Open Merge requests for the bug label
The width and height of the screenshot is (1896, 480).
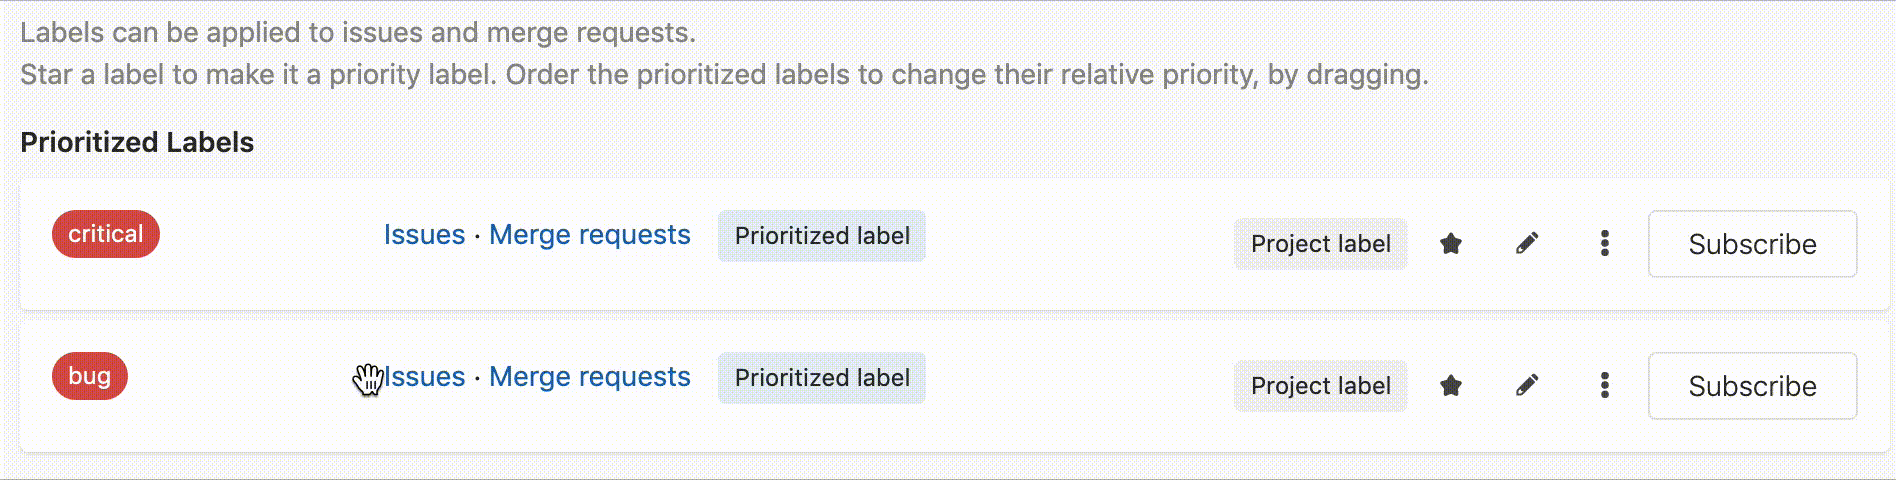tap(589, 377)
